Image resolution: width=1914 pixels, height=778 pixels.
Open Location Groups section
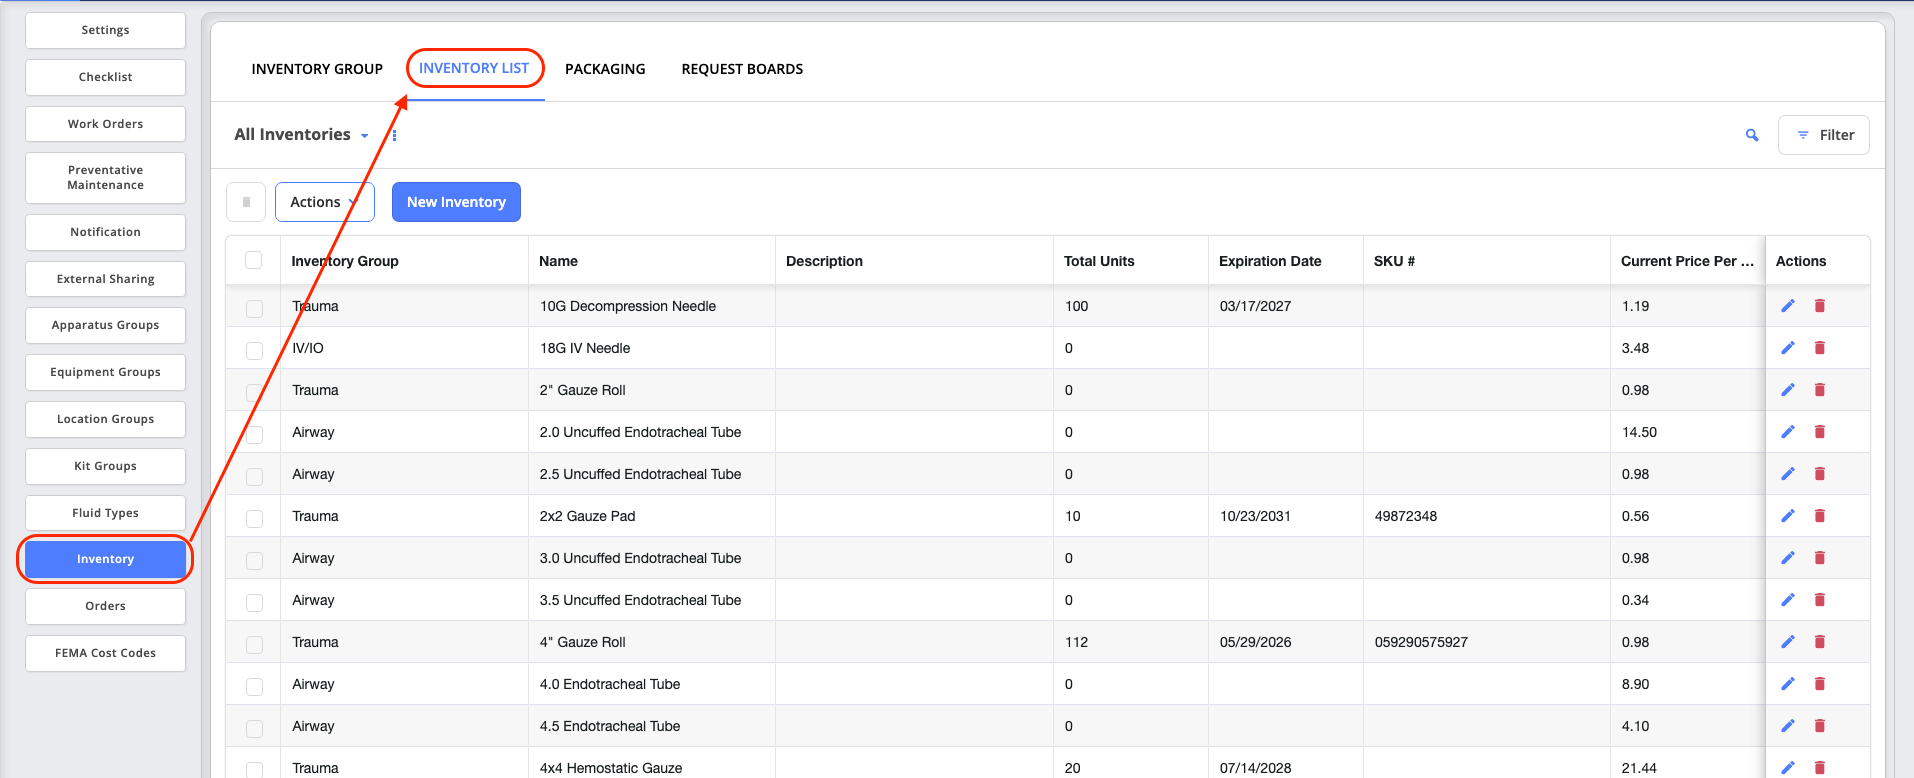[x=105, y=419]
